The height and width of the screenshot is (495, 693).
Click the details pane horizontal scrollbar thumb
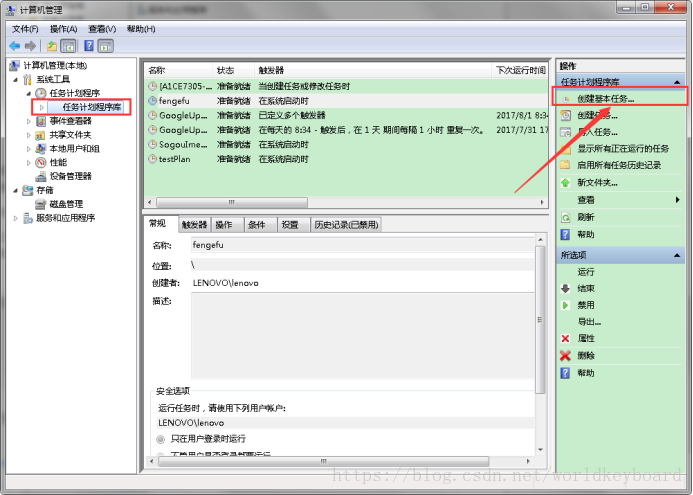[x=324, y=461]
